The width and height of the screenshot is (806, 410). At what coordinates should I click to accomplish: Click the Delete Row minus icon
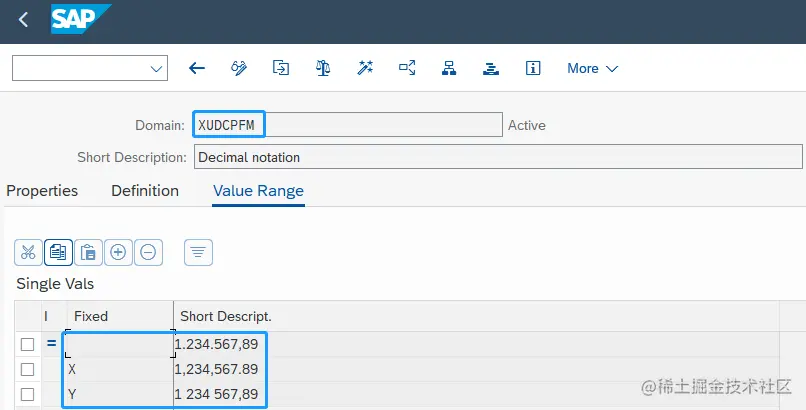click(148, 252)
